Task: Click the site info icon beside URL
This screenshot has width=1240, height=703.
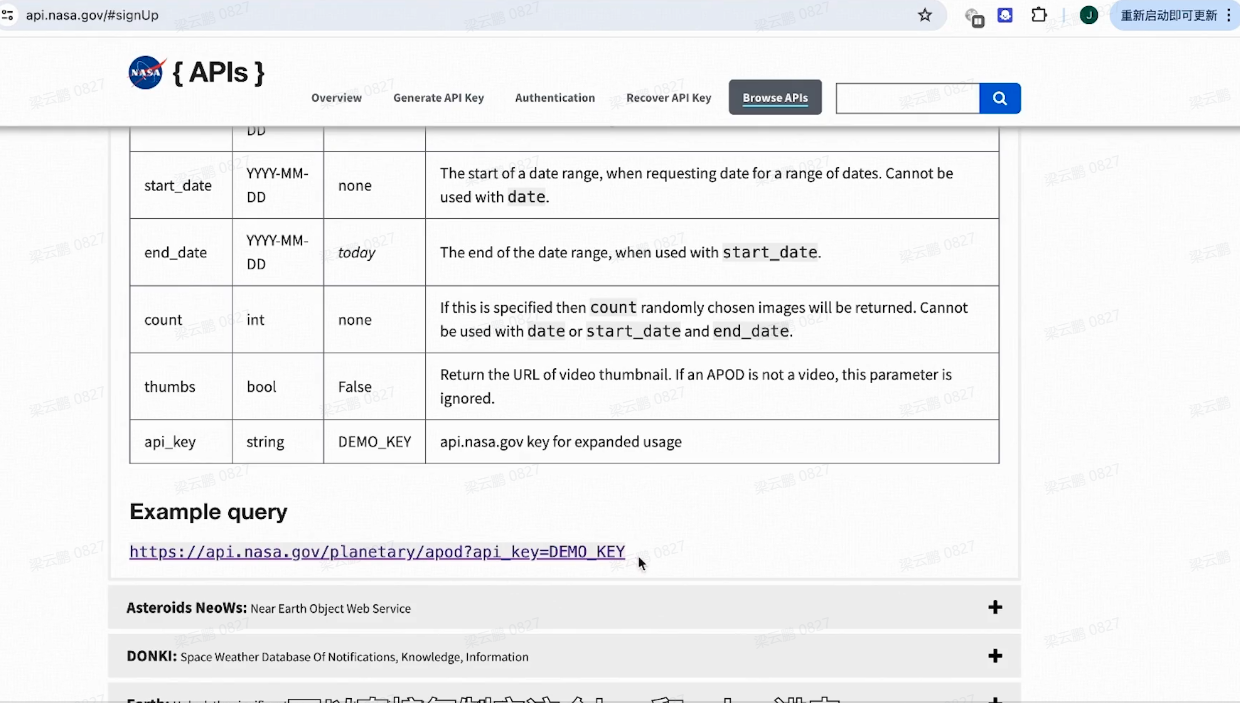Action: [8, 15]
